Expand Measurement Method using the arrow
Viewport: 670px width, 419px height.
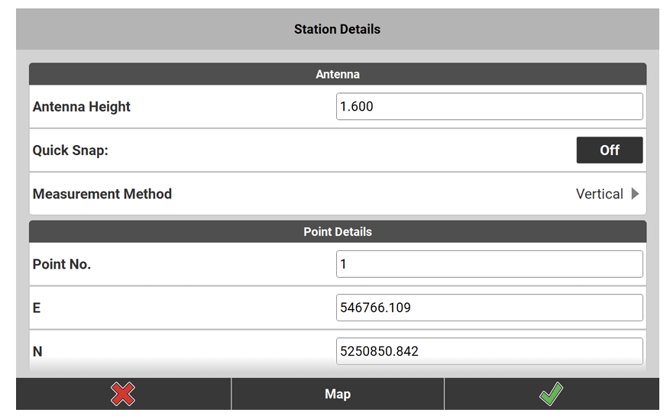click(635, 194)
